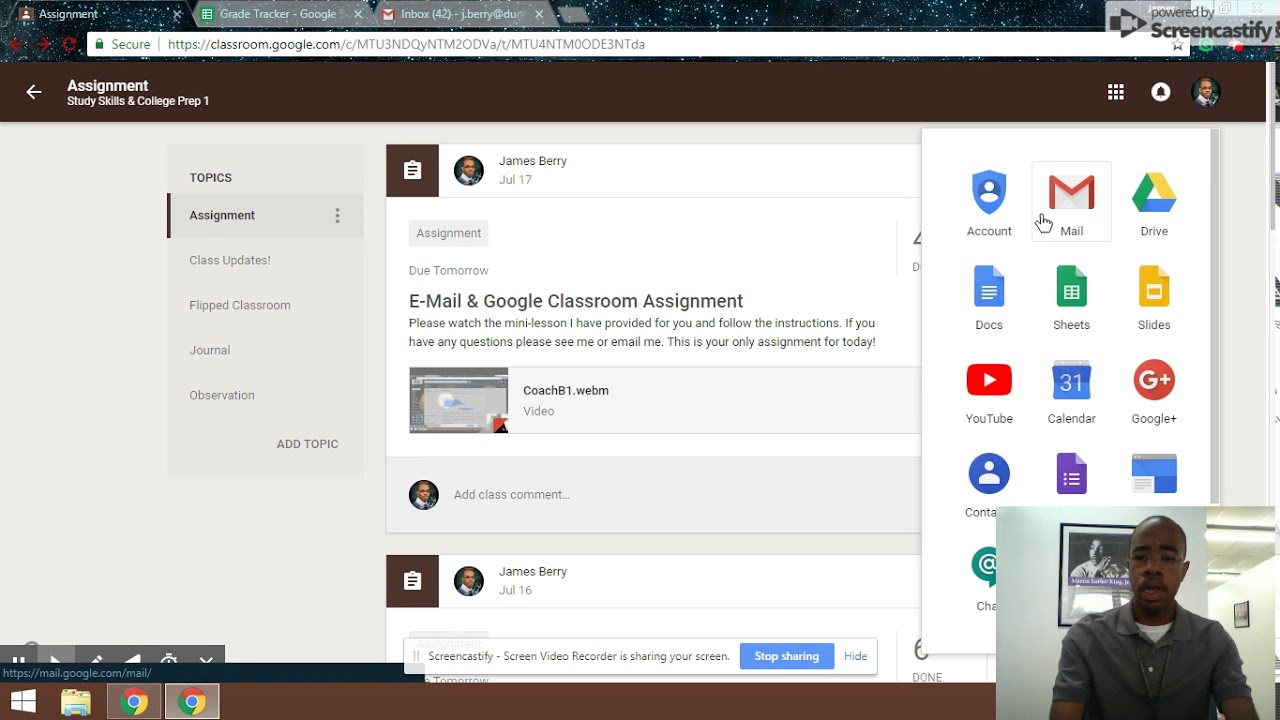Click James Berry name on Jul 16 post

[533, 572]
